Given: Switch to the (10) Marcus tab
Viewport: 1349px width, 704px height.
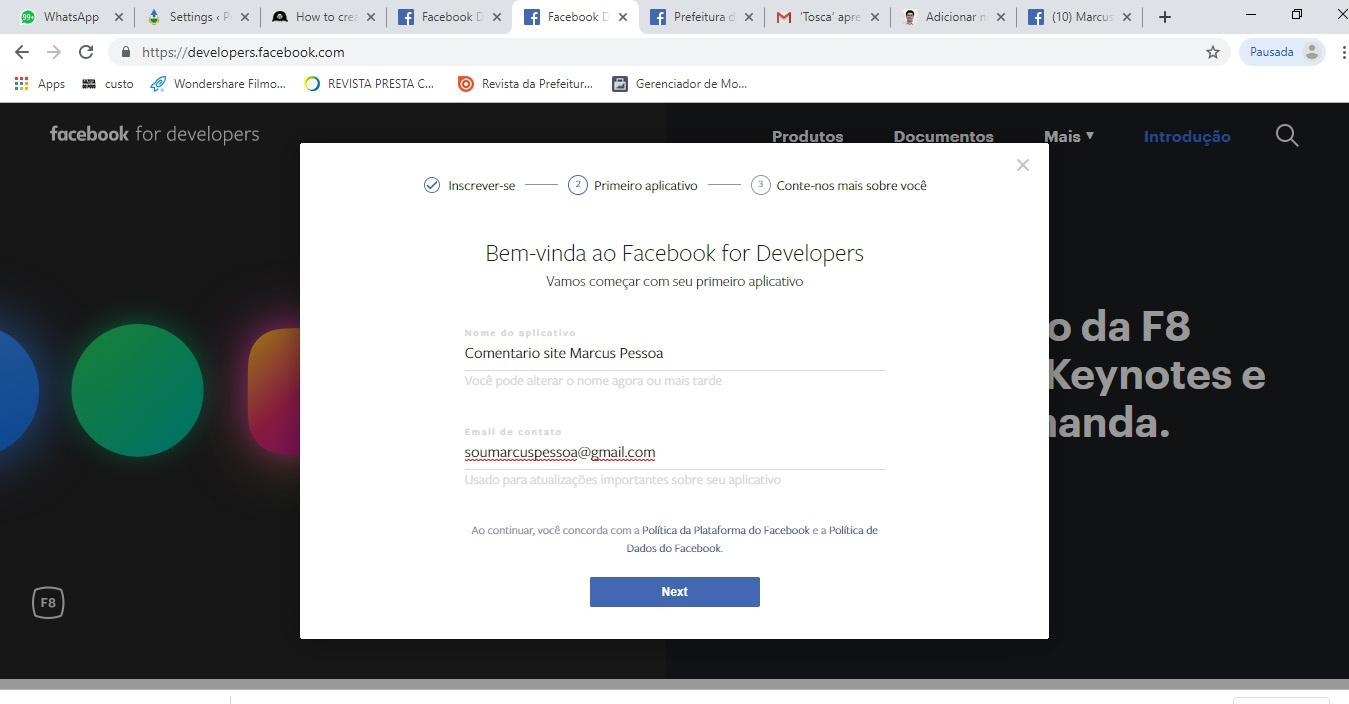Looking at the screenshot, I should [x=1081, y=17].
